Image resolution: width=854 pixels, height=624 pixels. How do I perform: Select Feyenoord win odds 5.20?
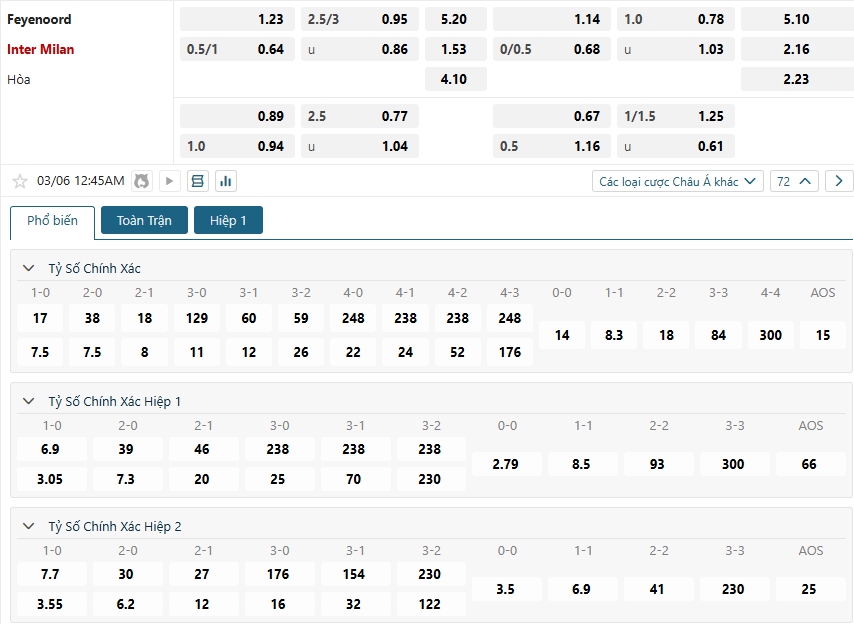(x=453, y=19)
